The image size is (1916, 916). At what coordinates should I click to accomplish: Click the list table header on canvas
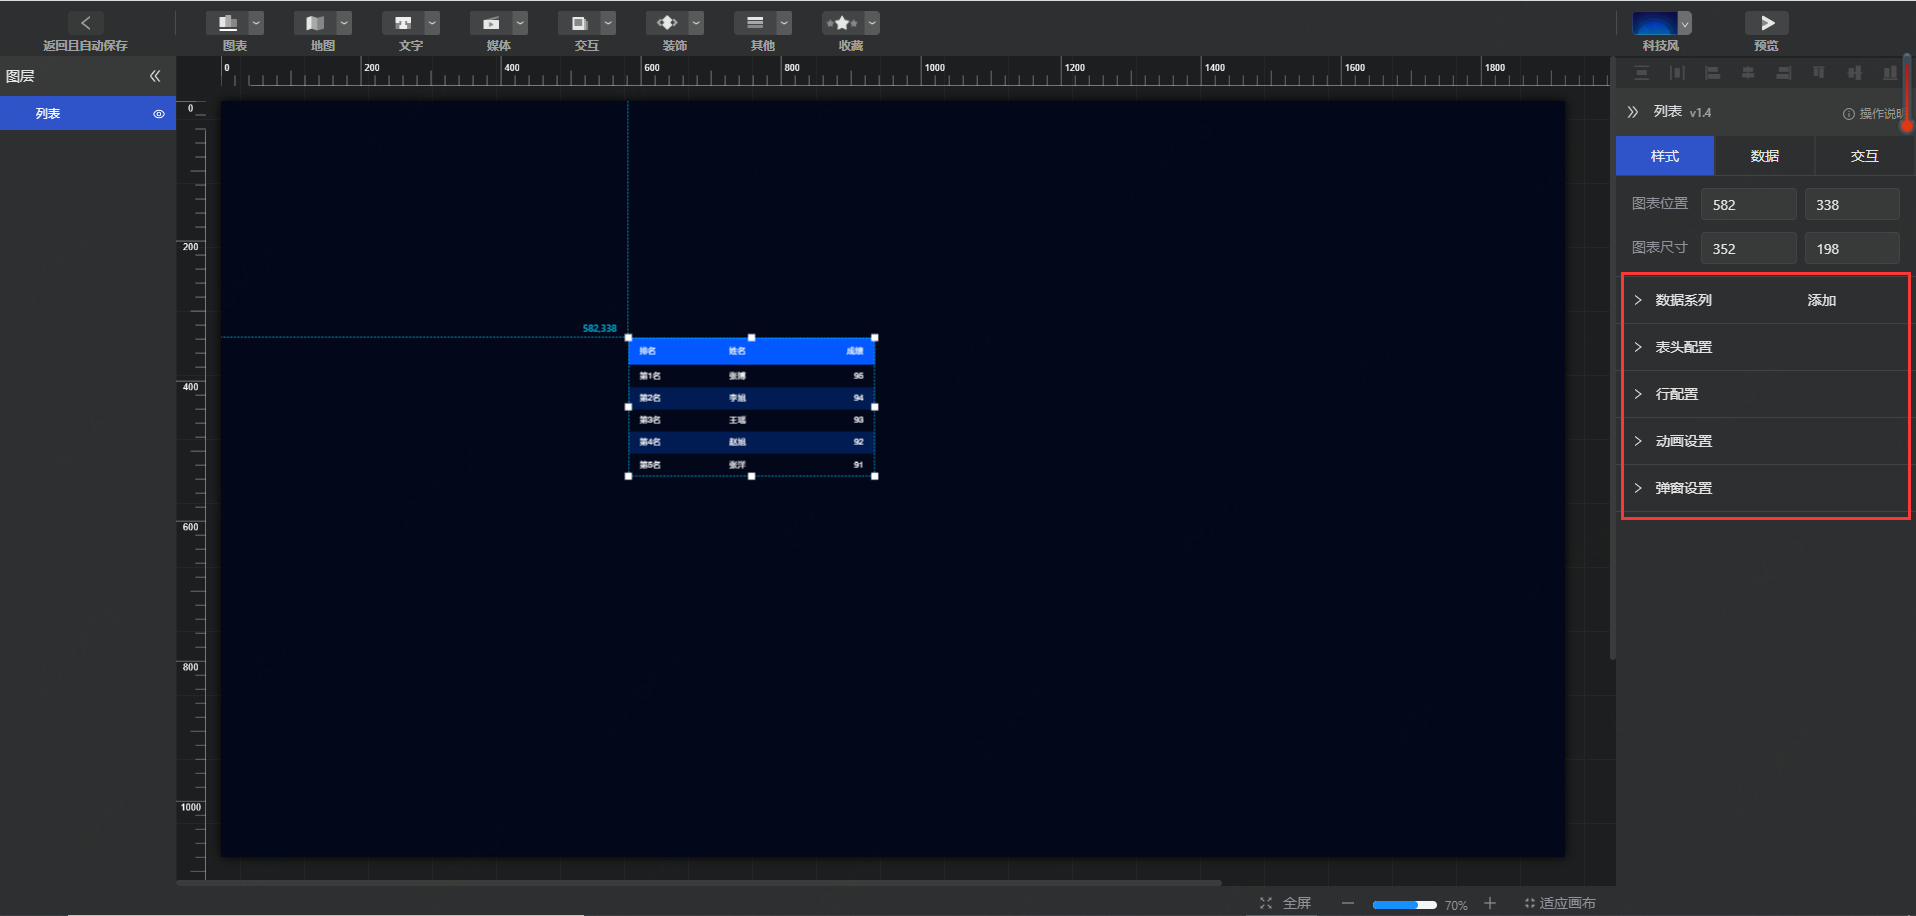point(751,351)
